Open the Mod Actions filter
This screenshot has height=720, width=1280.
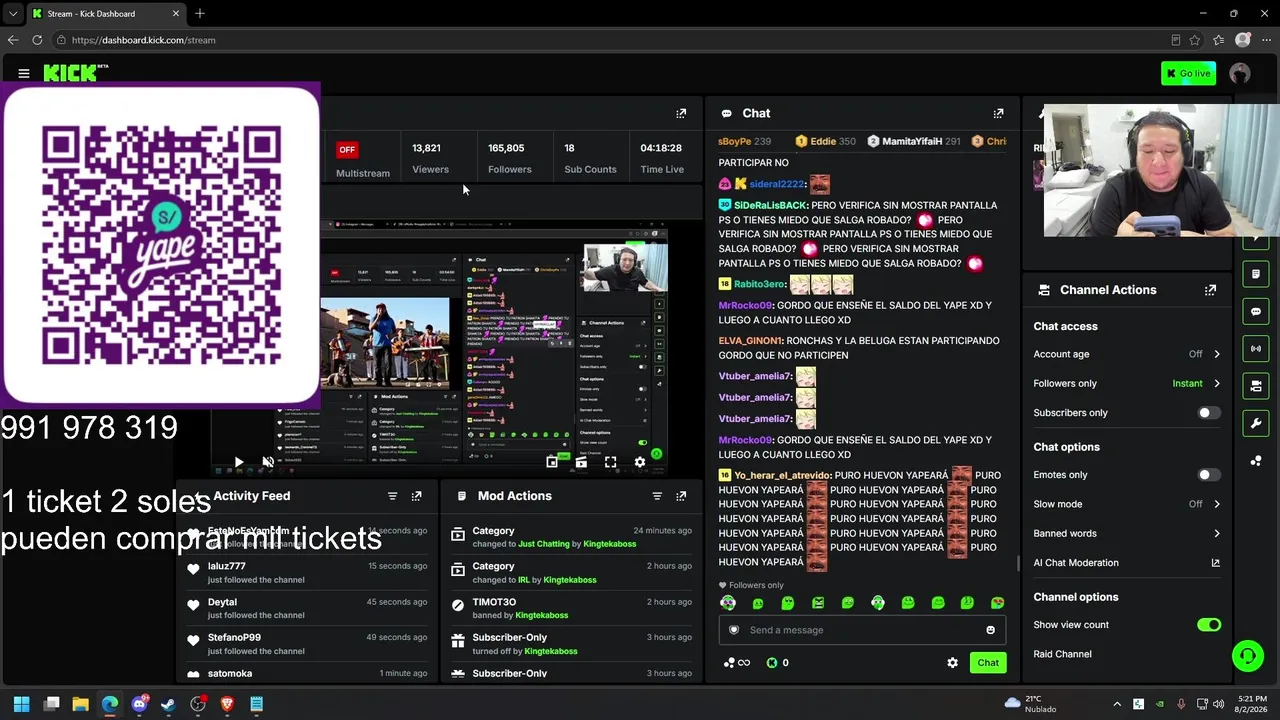click(x=657, y=496)
